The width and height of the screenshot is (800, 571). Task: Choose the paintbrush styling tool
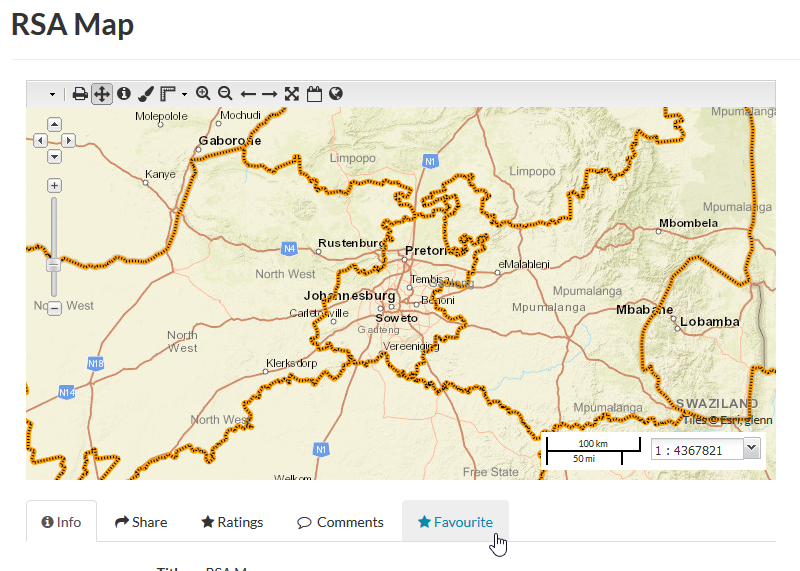coord(146,94)
